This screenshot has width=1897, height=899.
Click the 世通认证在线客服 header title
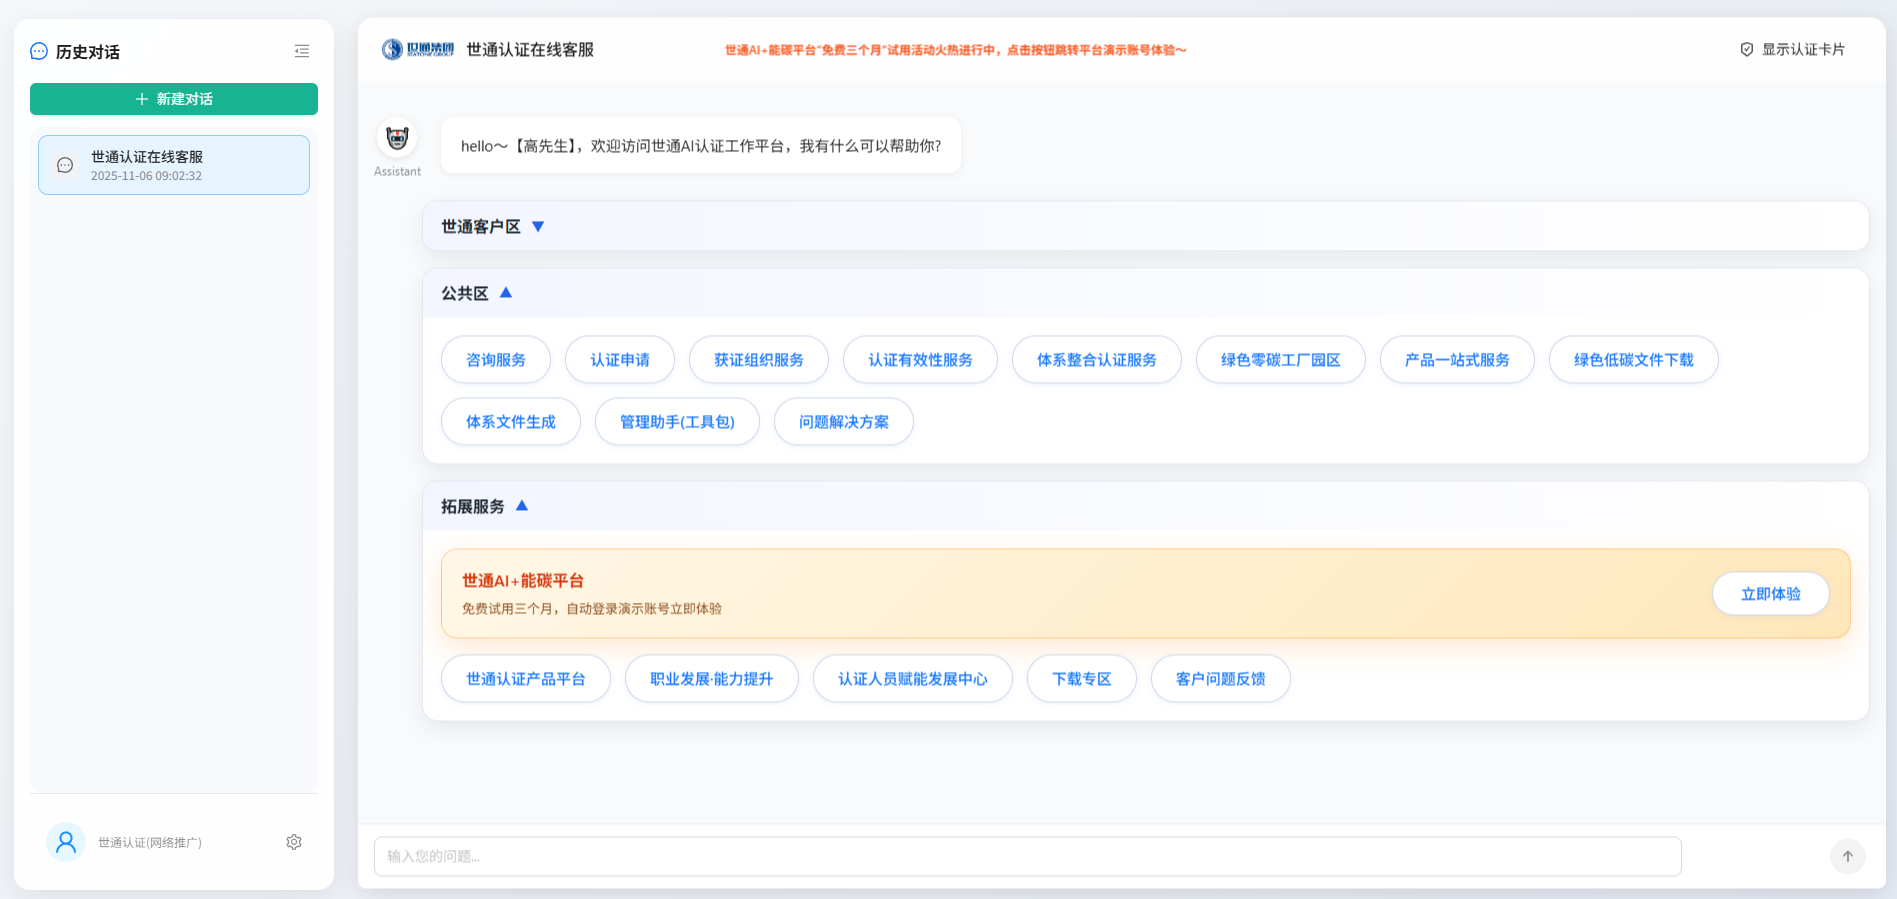(530, 50)
